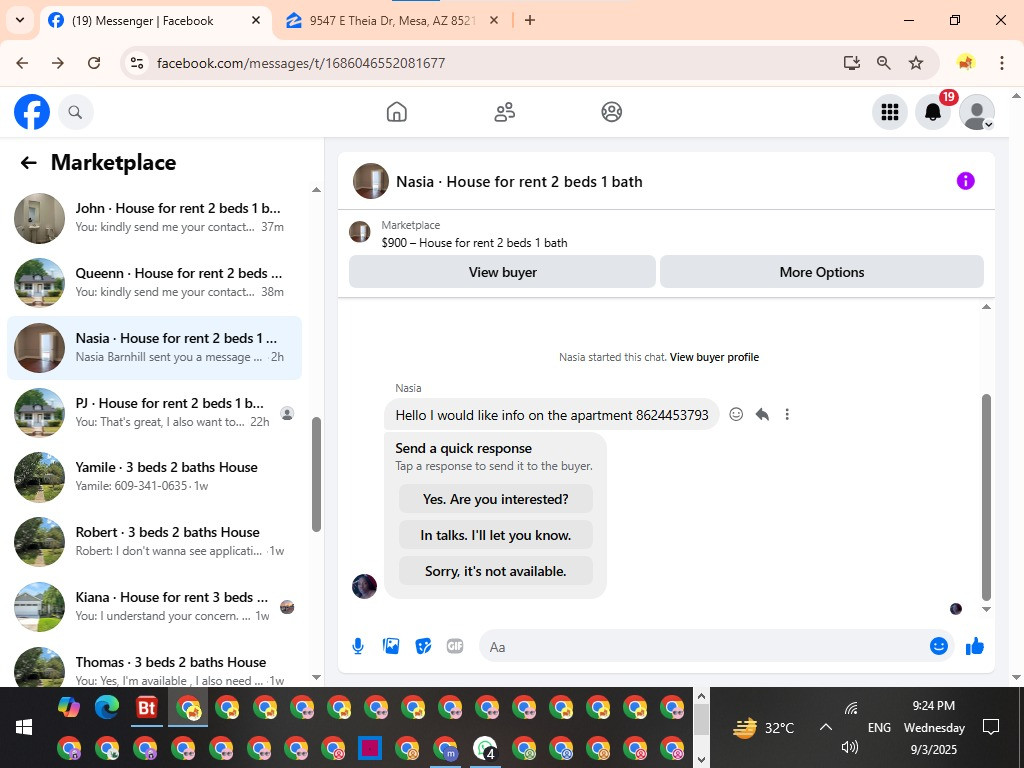Click the back arrow beside Marketplace
This screenshot has height=768, width=1024.
click(28, 163)
